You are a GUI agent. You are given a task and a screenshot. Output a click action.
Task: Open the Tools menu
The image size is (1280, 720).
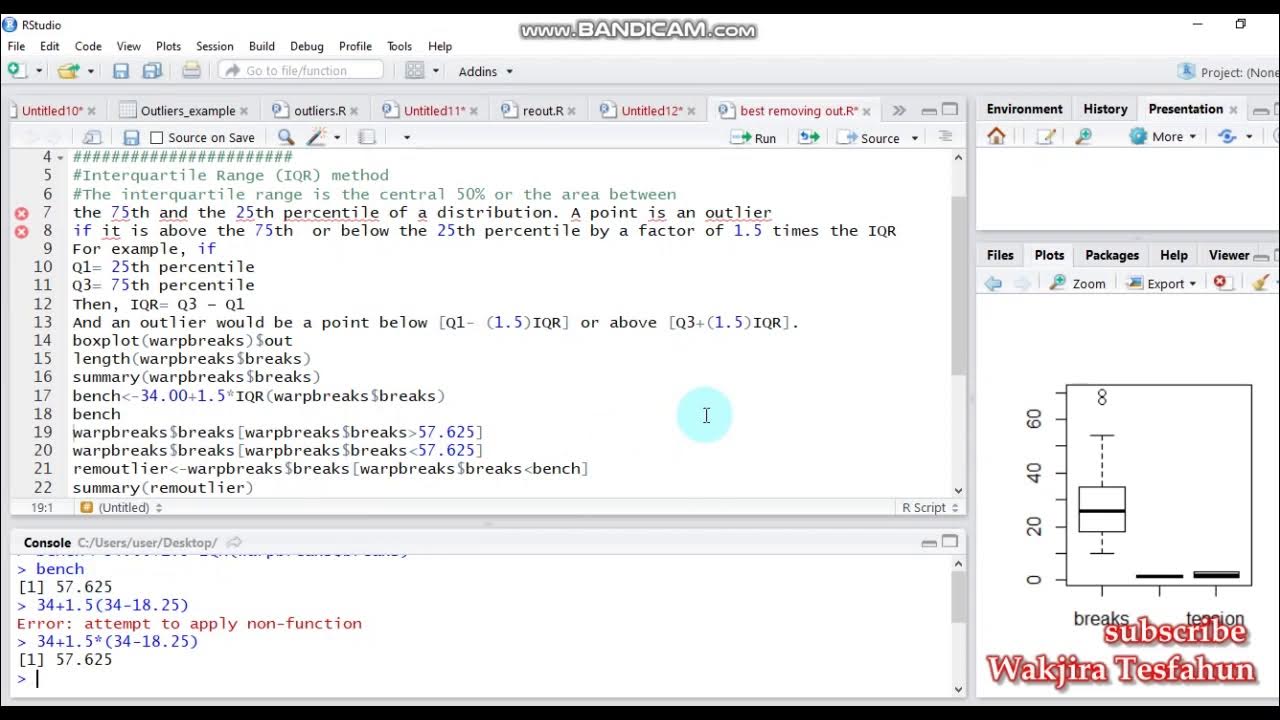tap(399, 46)
